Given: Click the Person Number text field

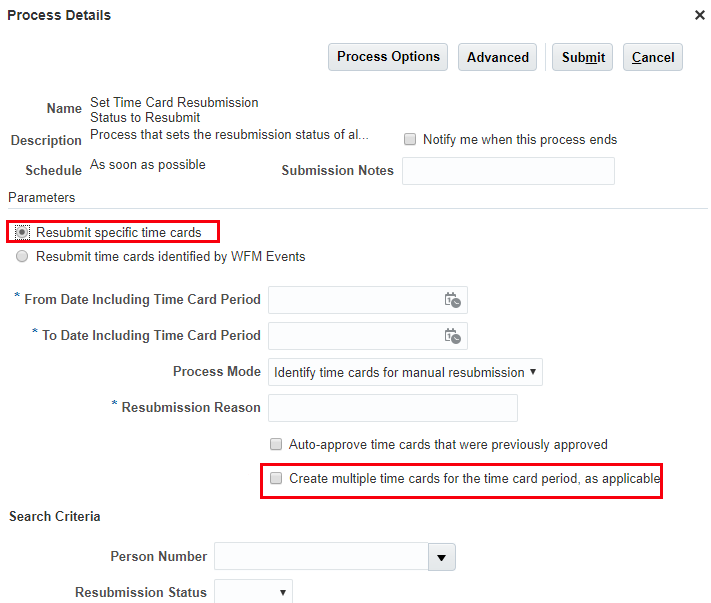Looking at the screenshot, I should click(320, 556).
